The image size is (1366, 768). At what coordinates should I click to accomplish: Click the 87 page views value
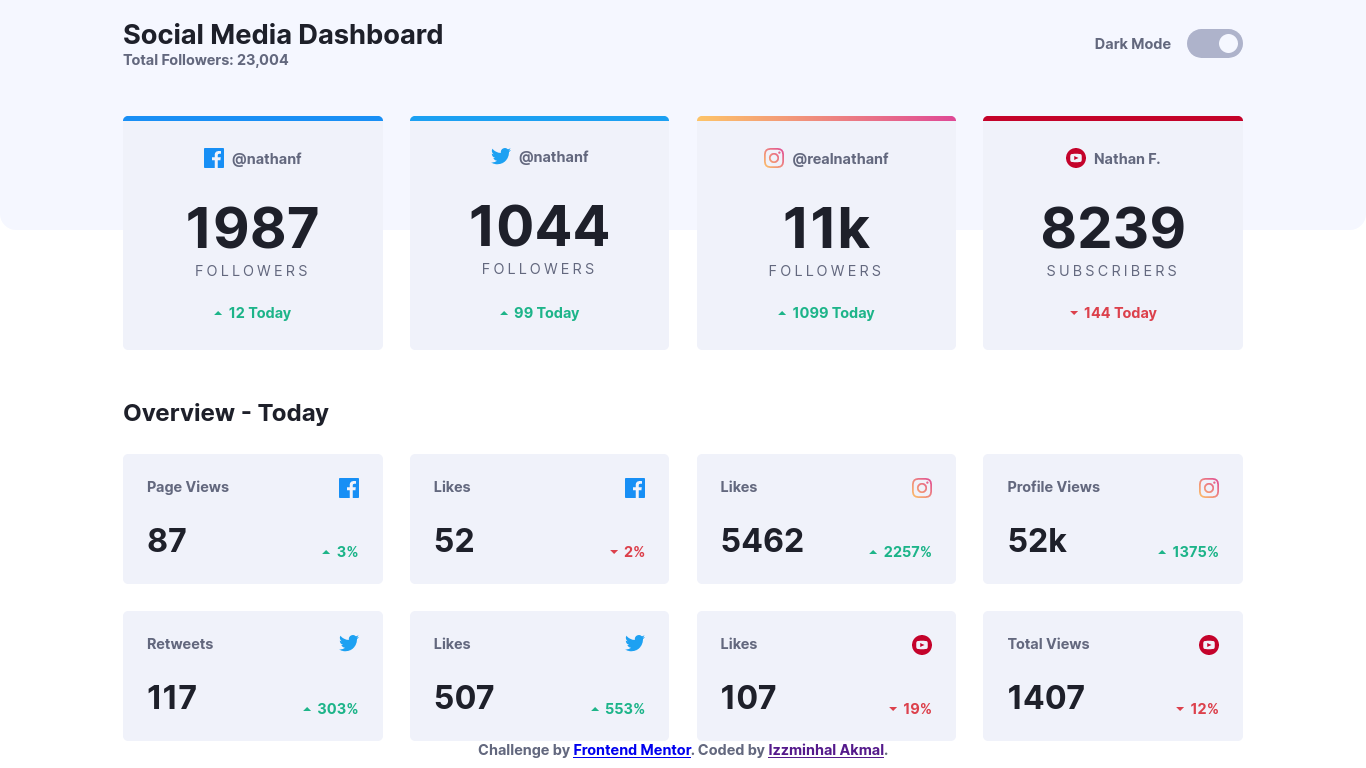[x=167, y=541]
